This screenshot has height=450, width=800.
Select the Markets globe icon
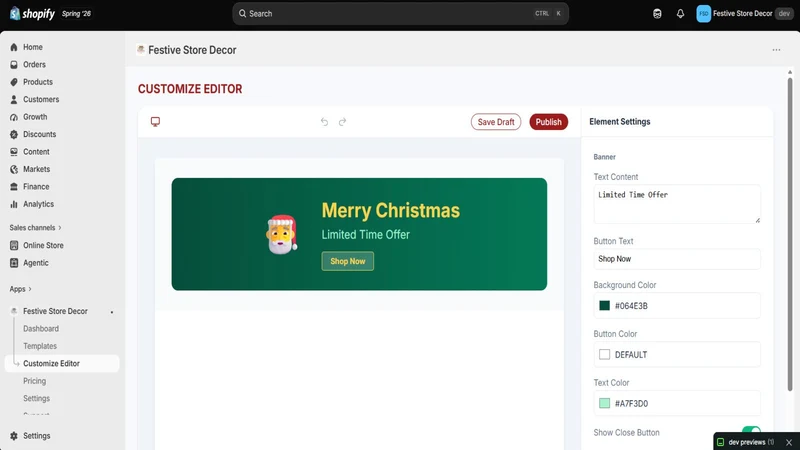(14, 169)
